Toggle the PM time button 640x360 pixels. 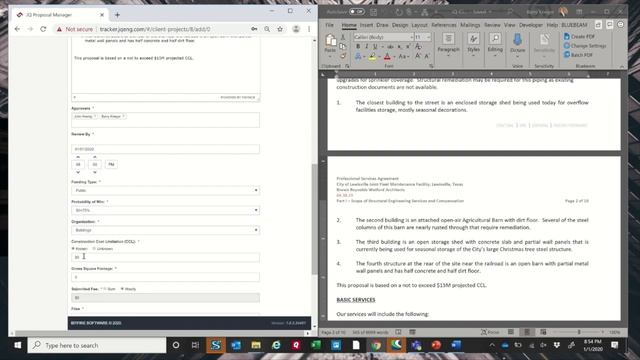111,164
